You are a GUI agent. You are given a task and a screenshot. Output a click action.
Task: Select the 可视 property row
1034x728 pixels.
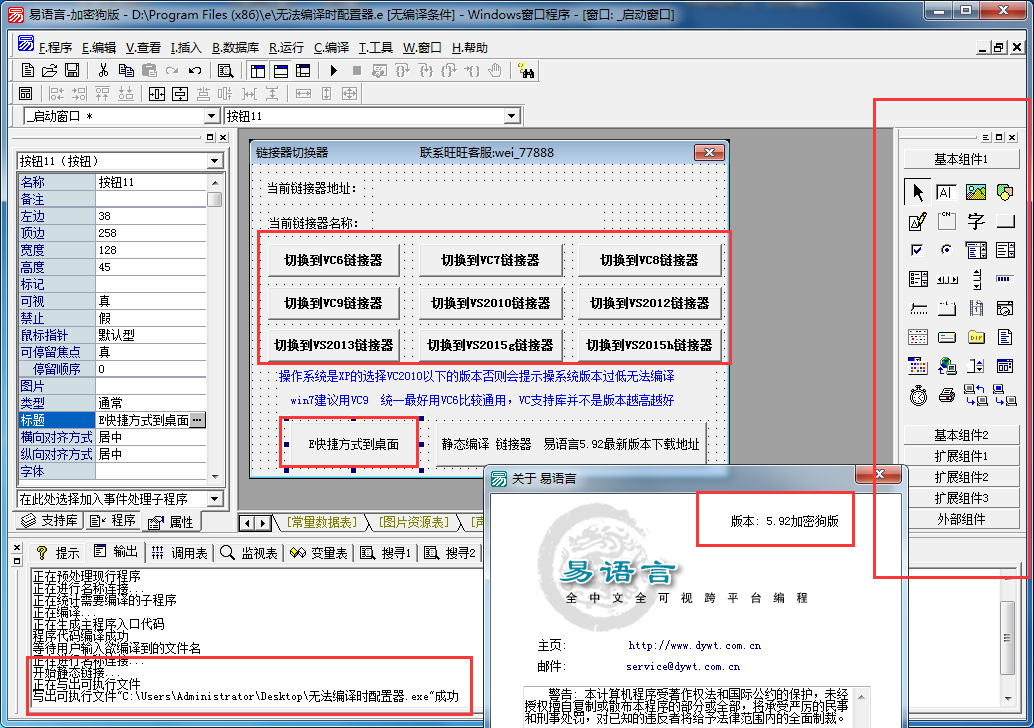[x=112, y=301]
